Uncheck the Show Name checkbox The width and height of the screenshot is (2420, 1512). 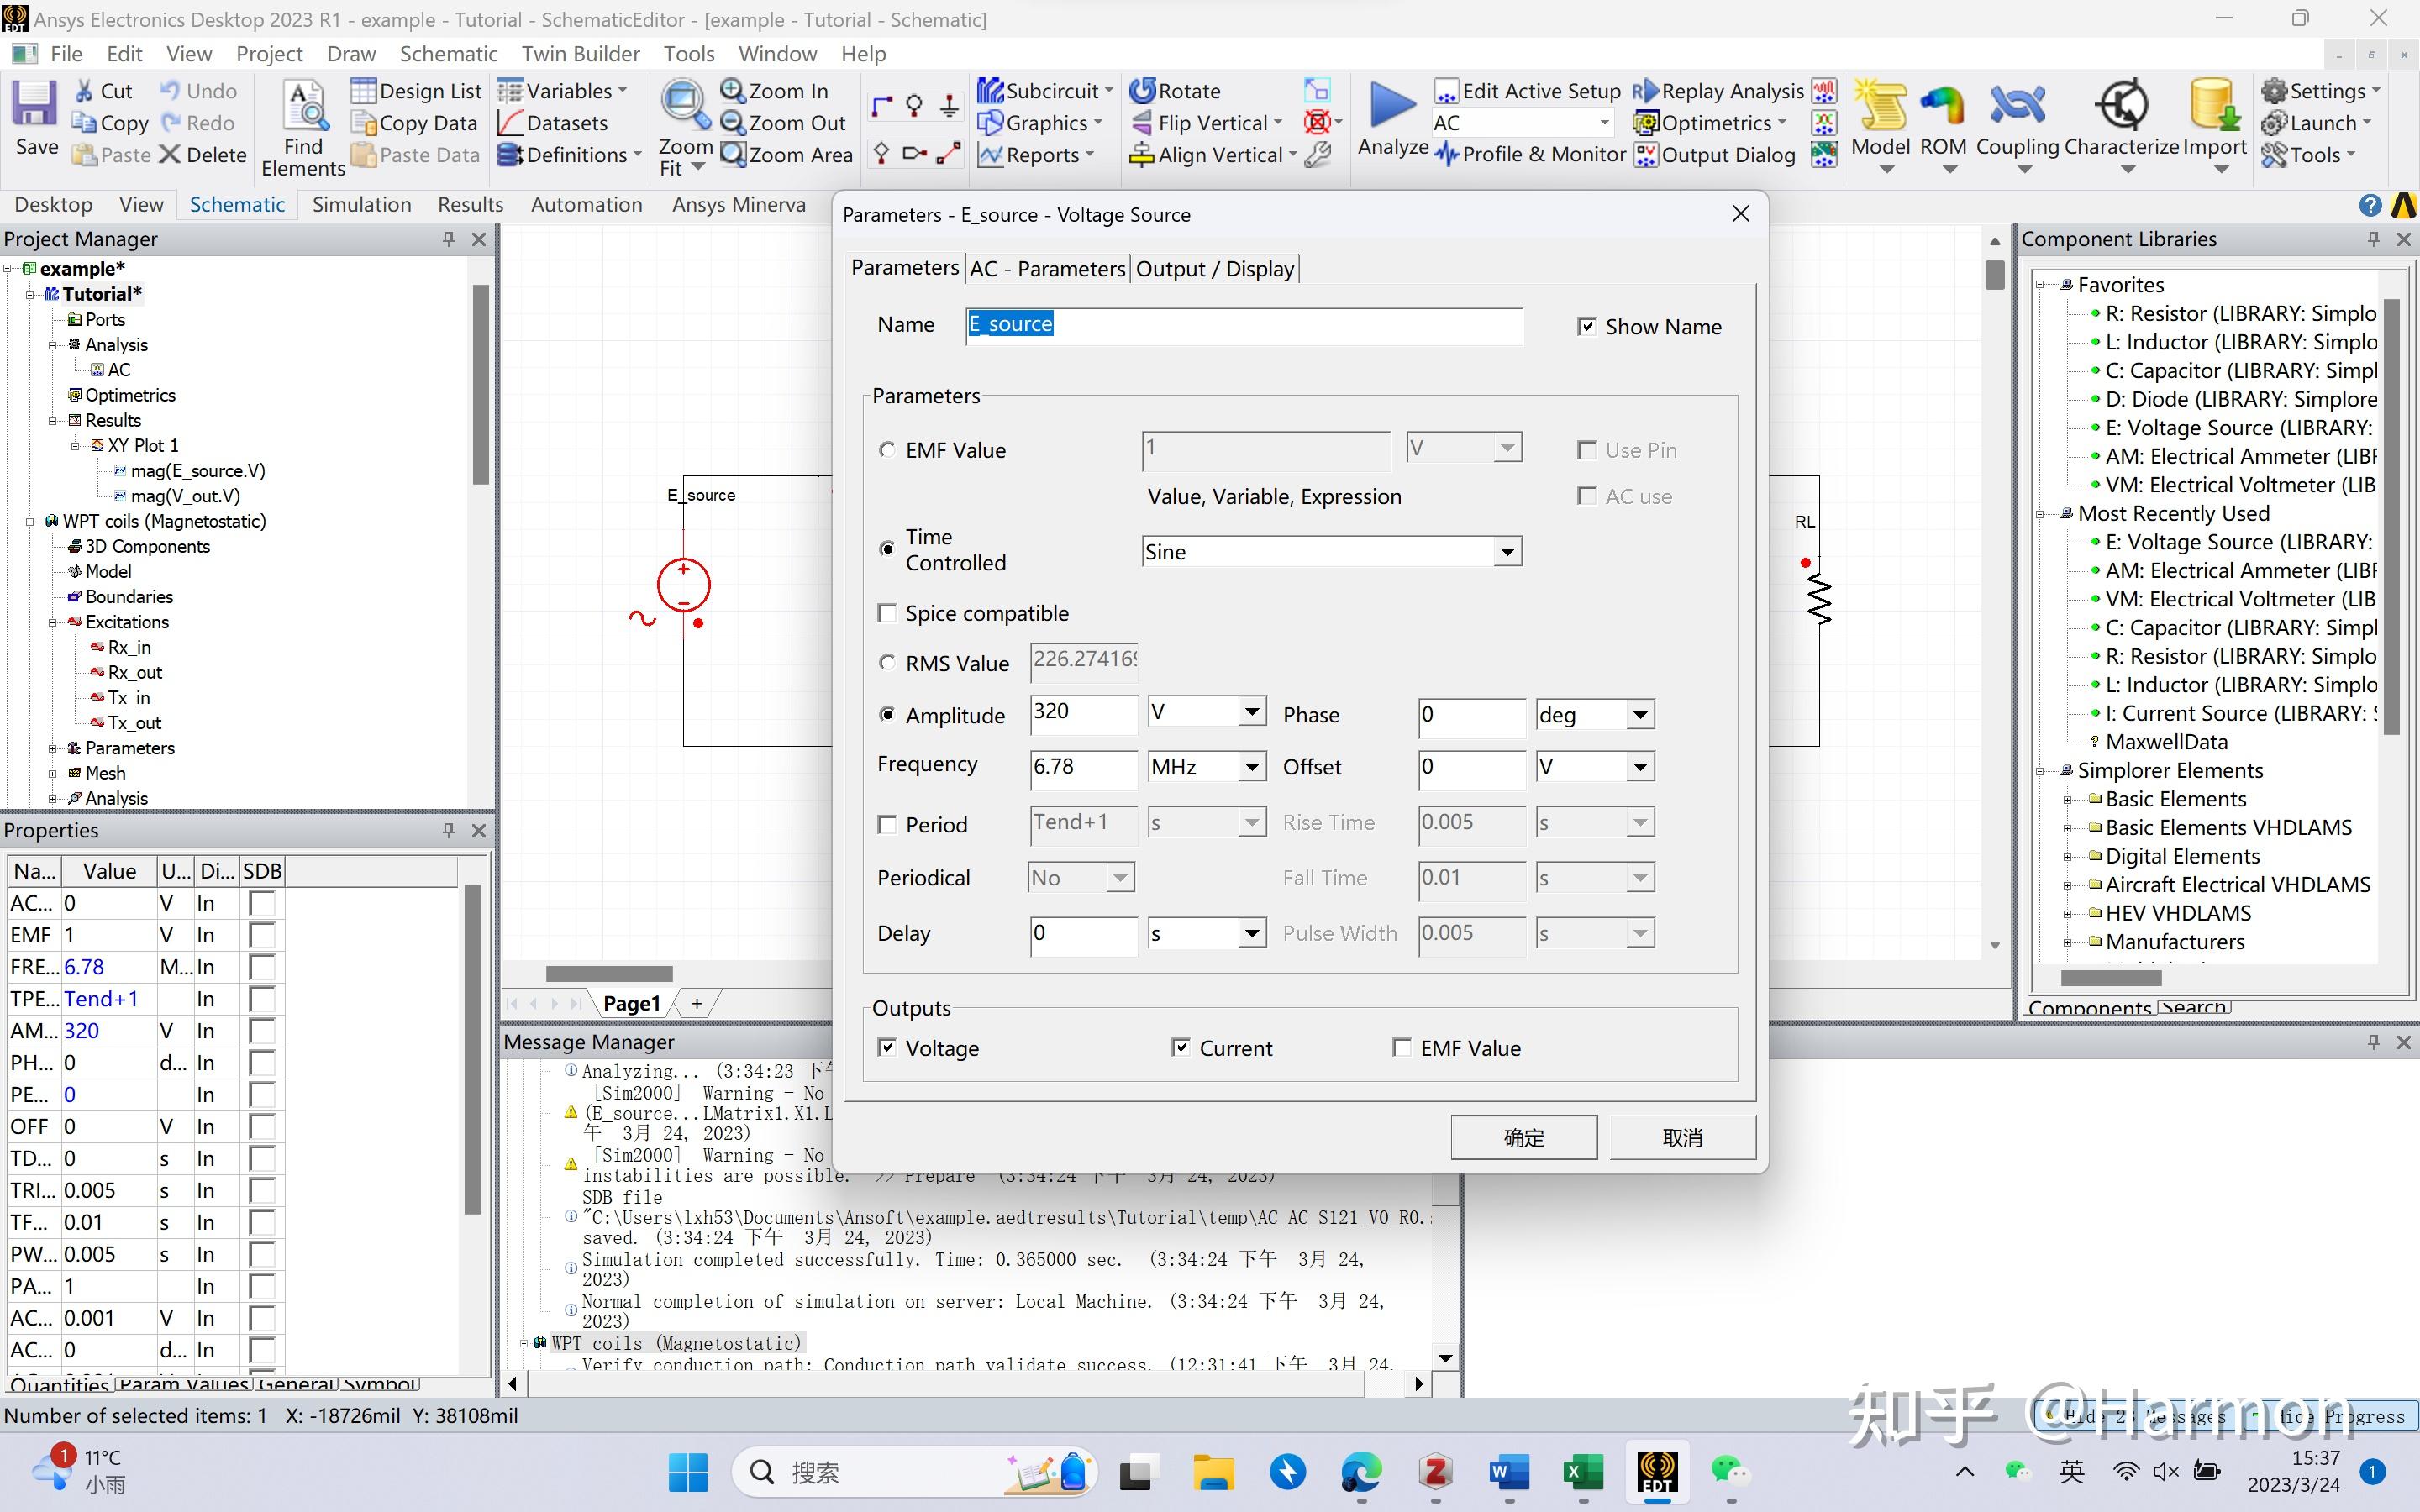click(1586, 327)
